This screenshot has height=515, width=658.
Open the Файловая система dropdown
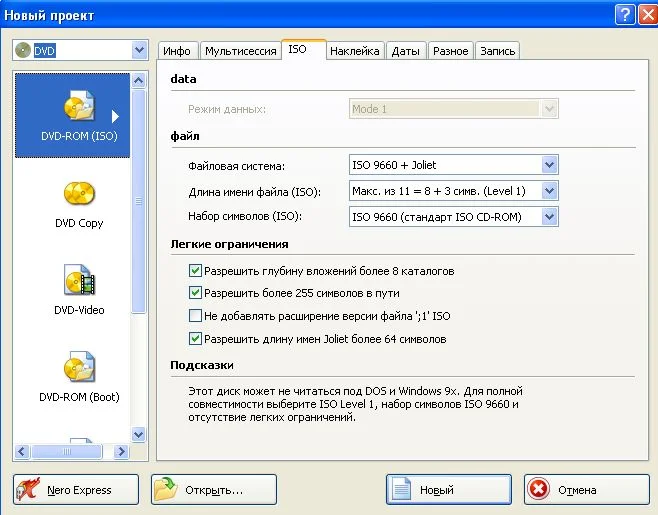point(549,165)
